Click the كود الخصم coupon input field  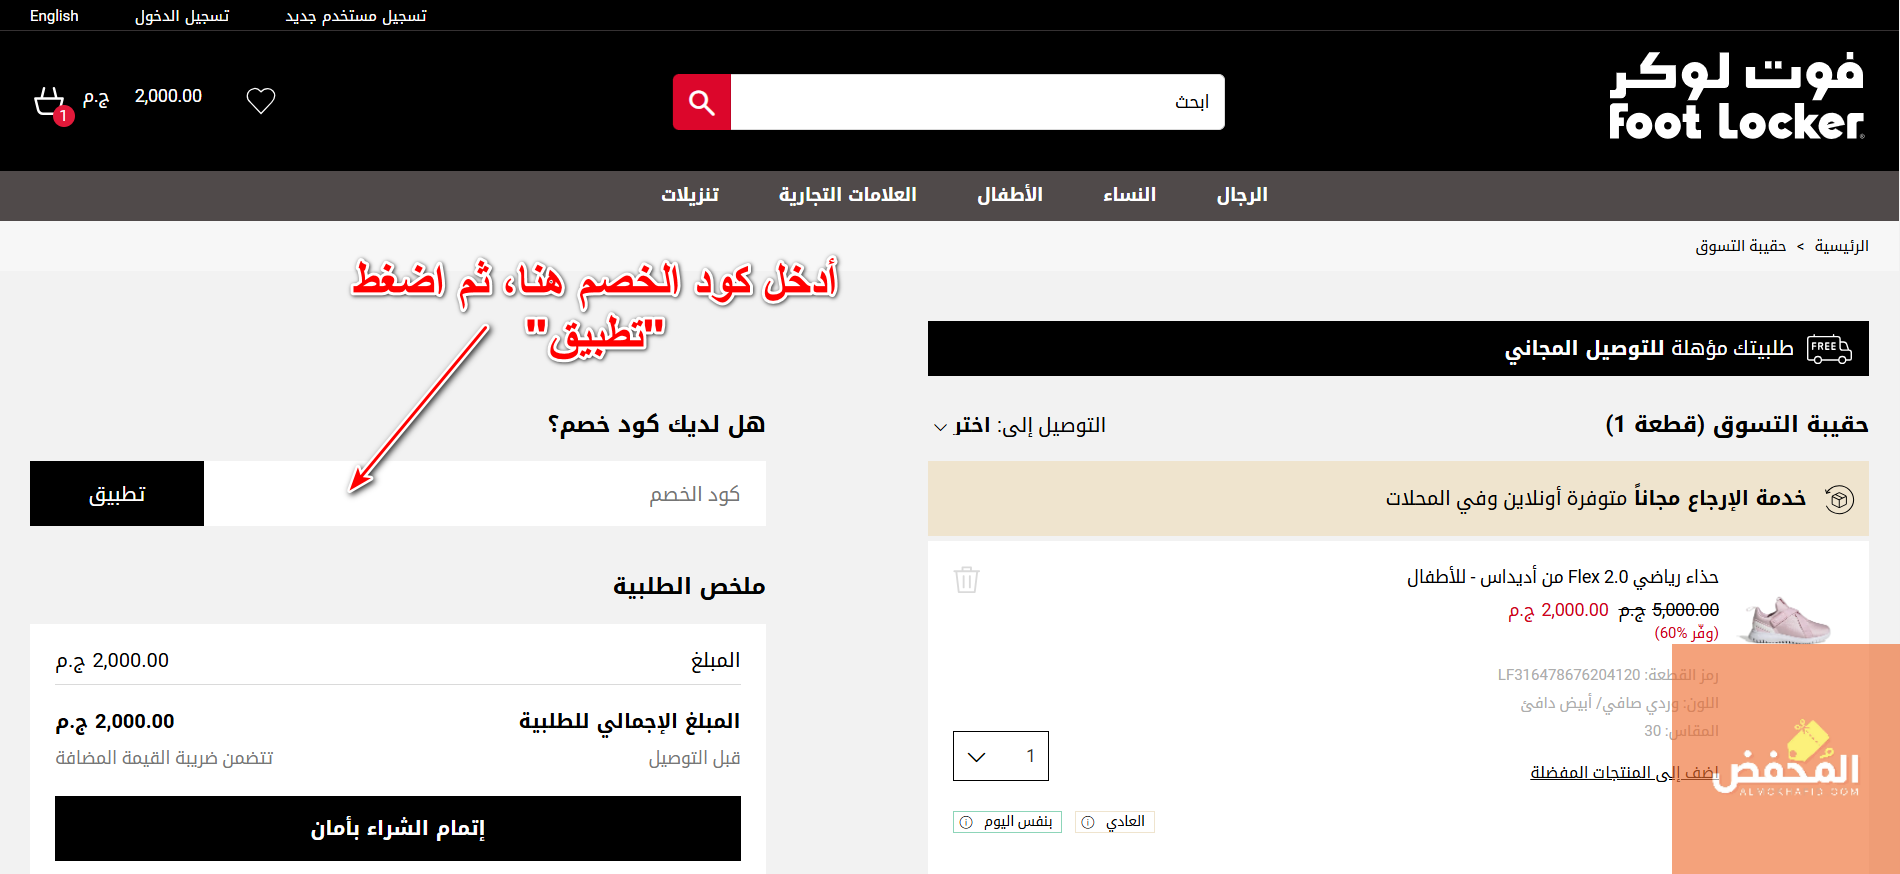pos(485,494)
